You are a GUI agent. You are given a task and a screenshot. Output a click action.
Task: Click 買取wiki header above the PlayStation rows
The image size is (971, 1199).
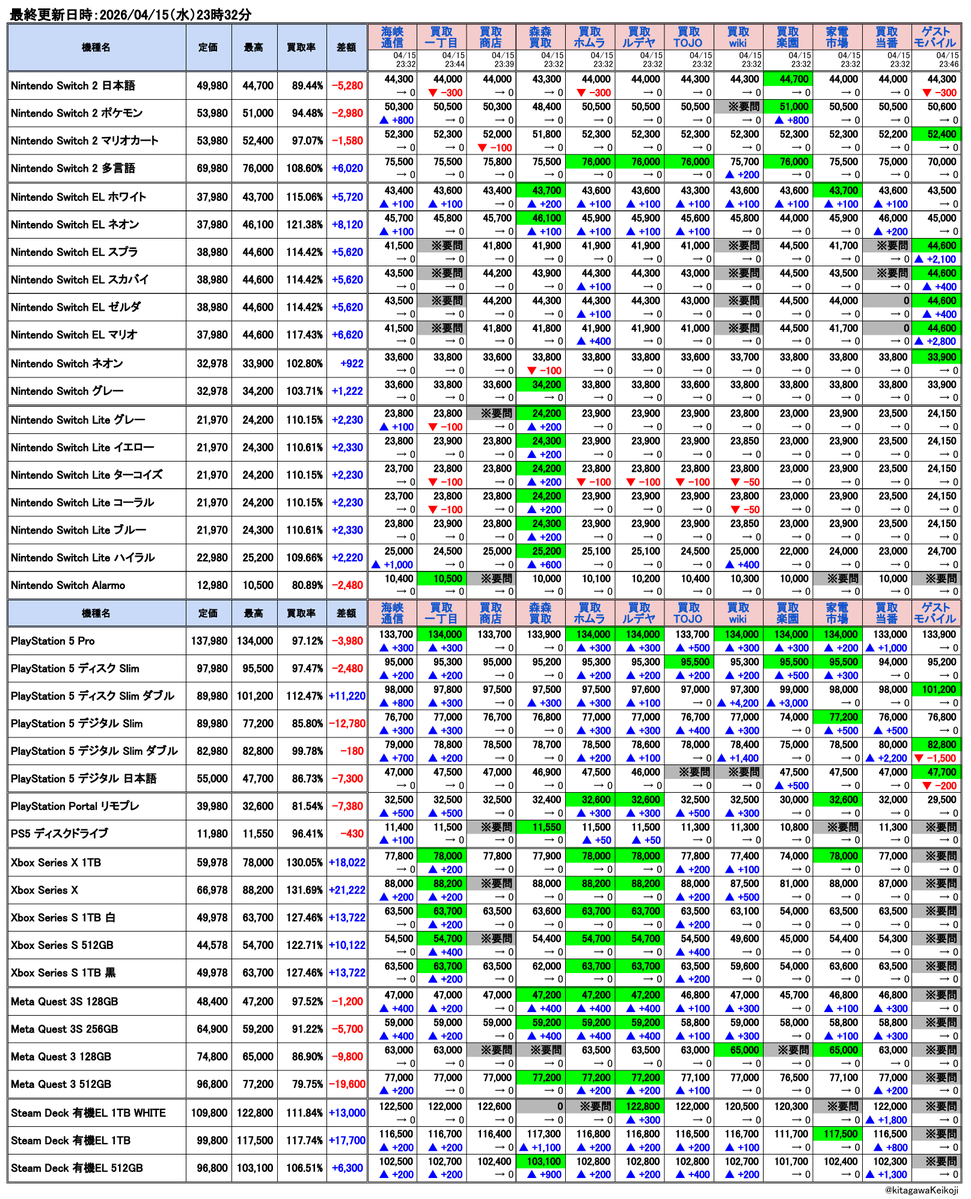point(738,613)
